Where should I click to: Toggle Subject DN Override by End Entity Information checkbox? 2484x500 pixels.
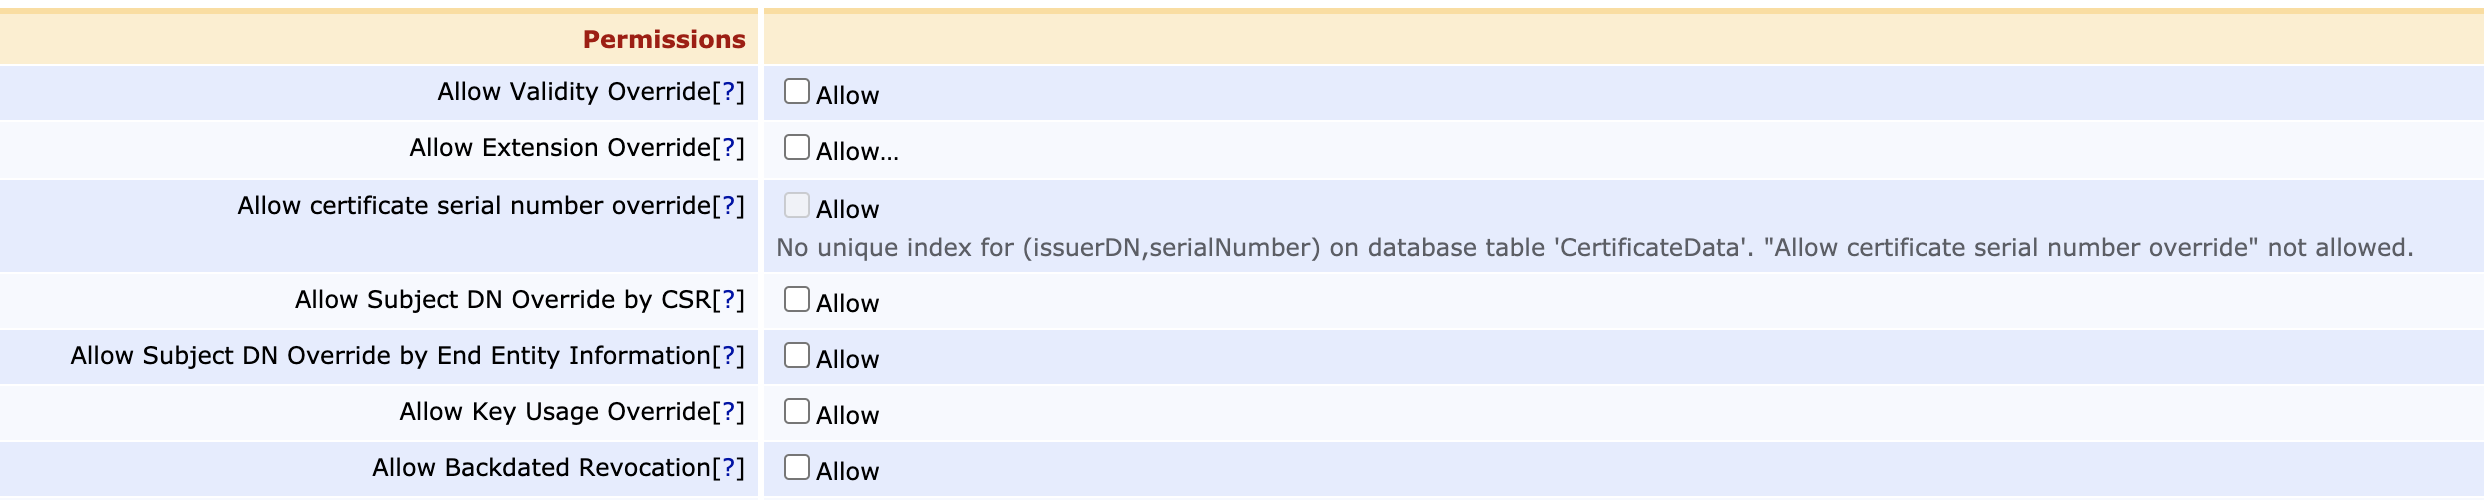(796, 355)
